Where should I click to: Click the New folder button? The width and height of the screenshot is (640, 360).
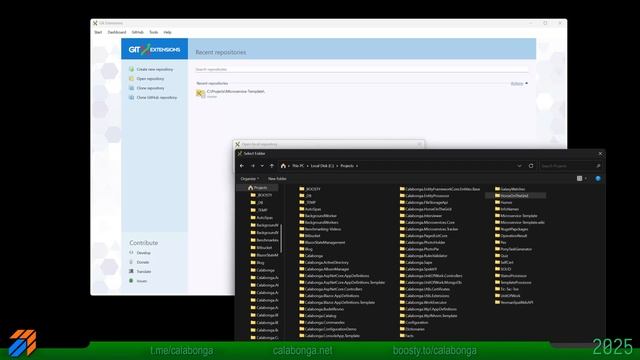(x=277, y=179)
